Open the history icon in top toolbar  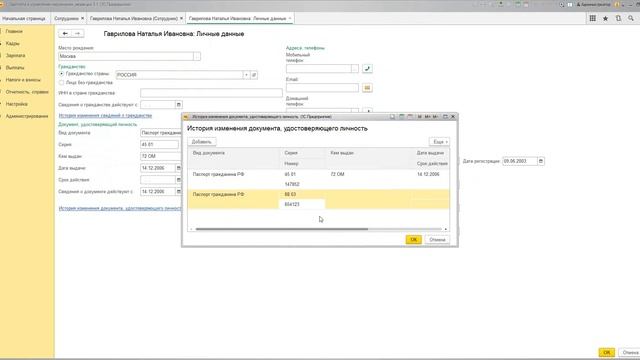618,18
